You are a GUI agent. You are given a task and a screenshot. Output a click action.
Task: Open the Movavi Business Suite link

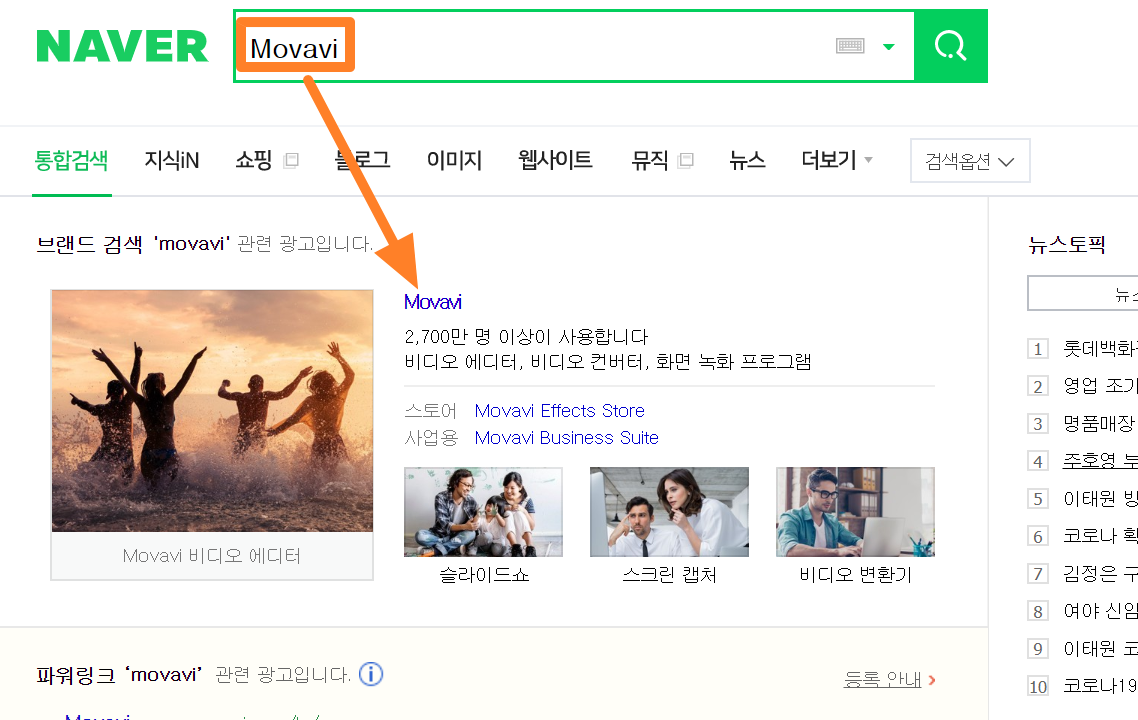click(567, 438)
